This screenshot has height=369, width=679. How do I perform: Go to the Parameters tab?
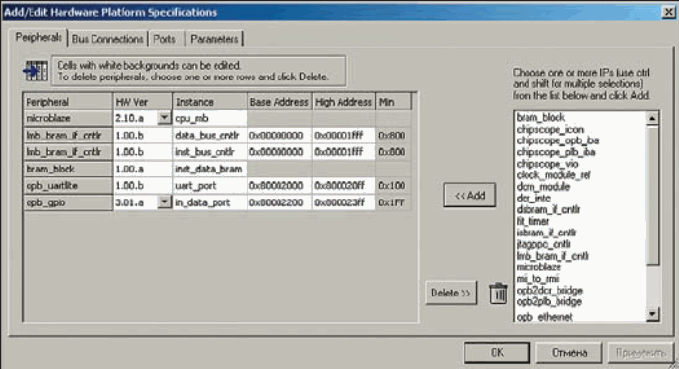point(214,39)
